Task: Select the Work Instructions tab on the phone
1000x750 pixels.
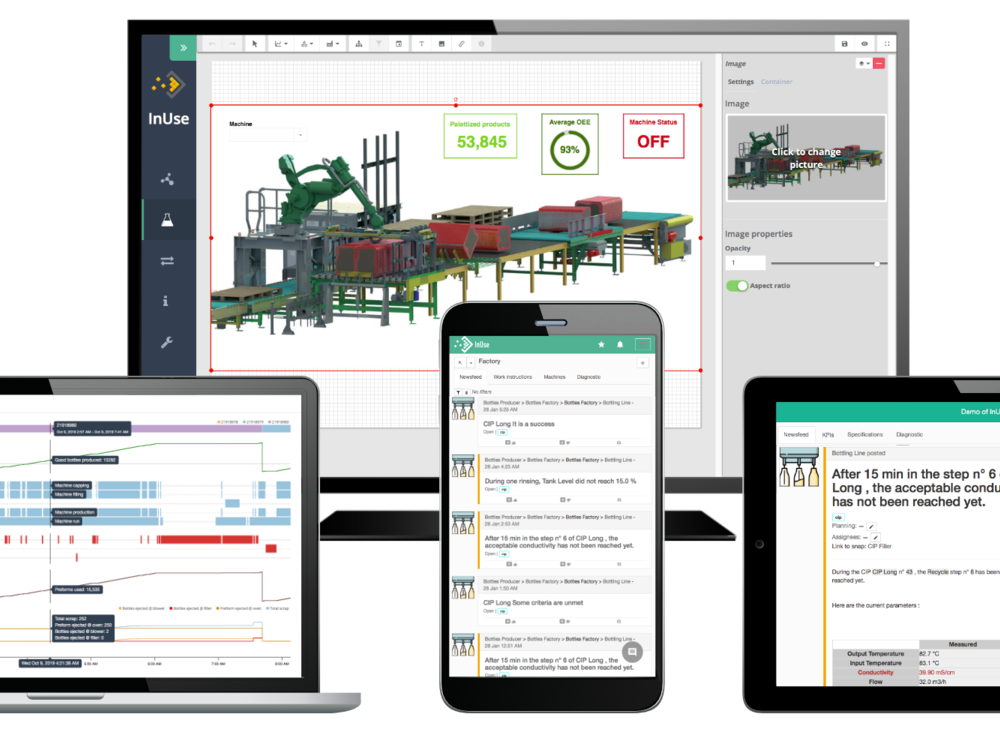Action: 512,377
